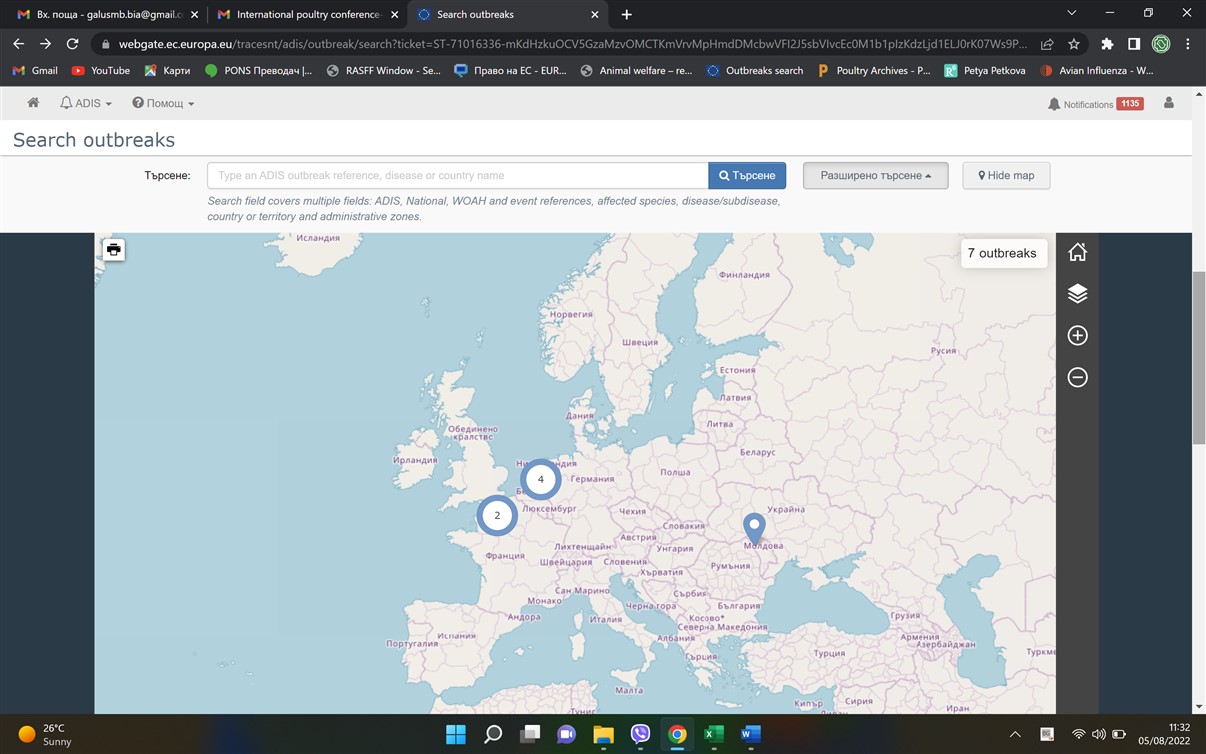Open the Petya Petkova bookmark

(985, 71)
